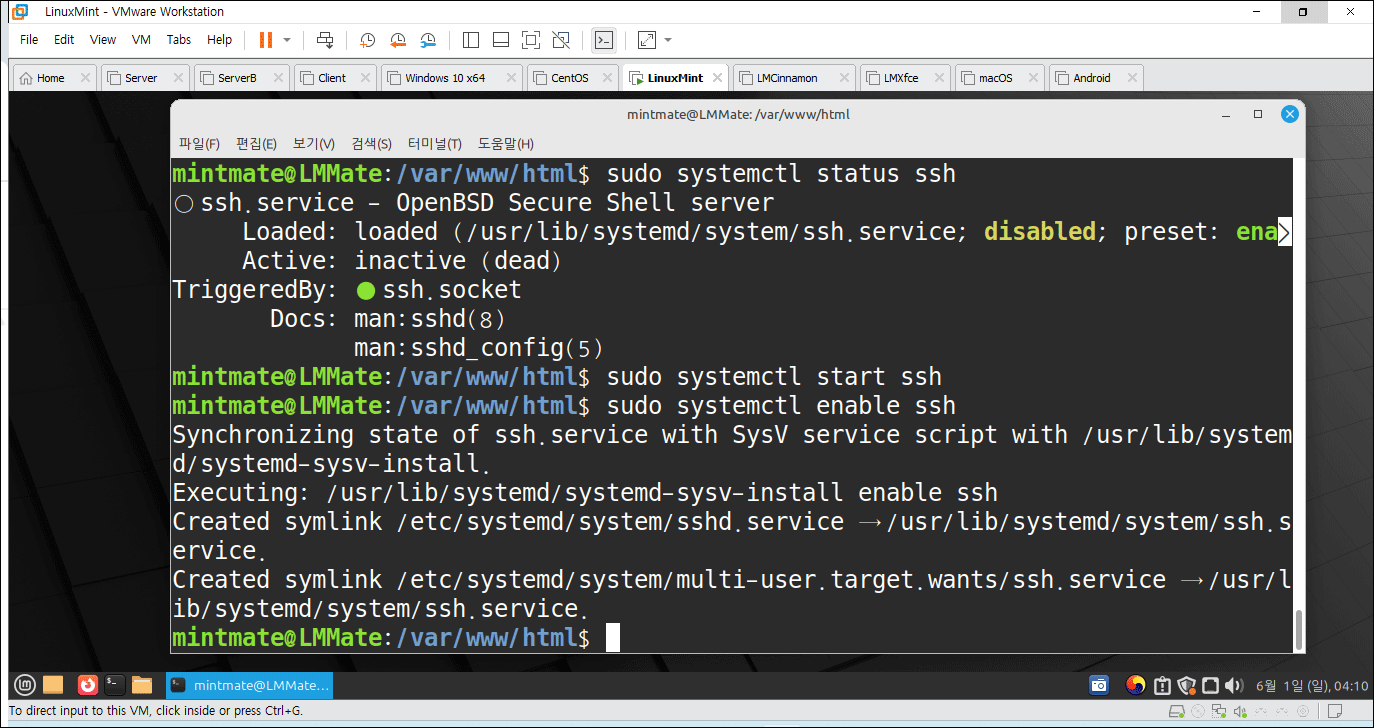Close the Server tab

[x=178, y=78]
